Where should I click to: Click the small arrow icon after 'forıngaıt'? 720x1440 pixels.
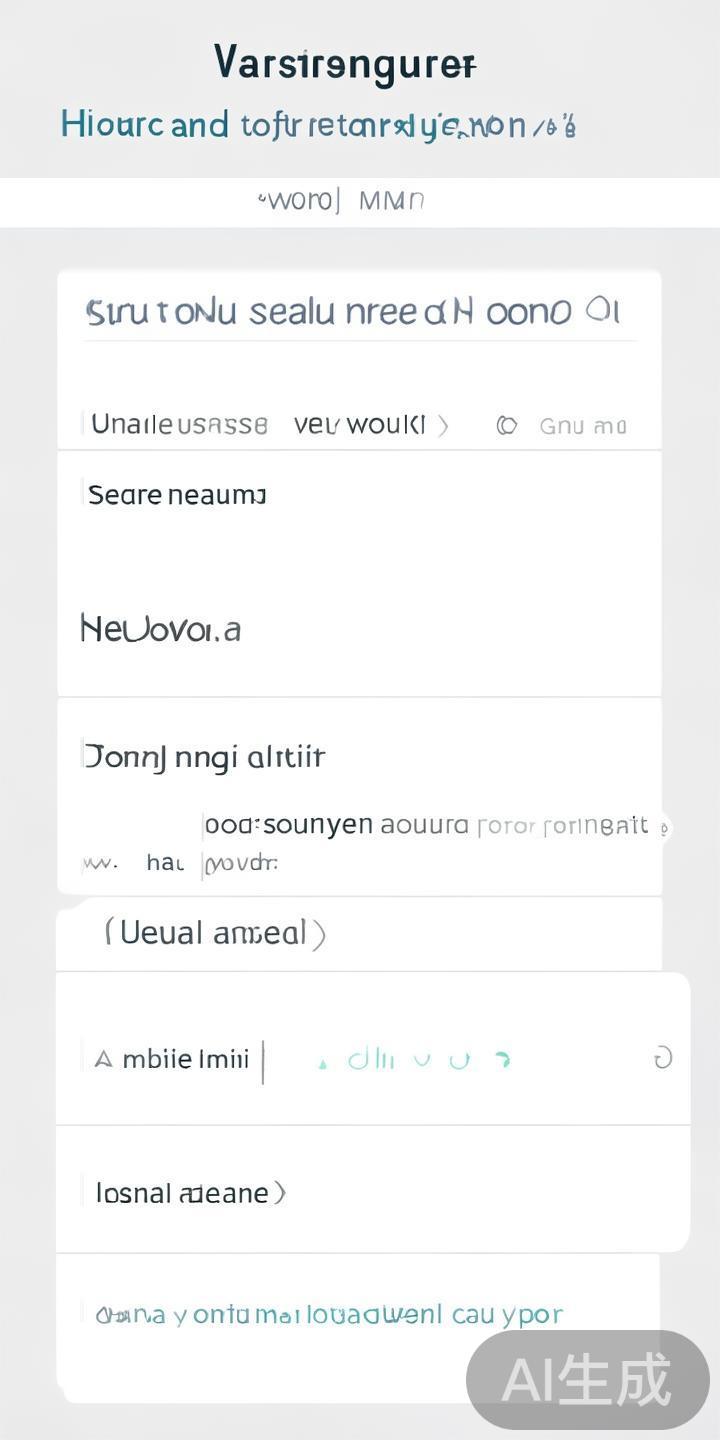665,828
